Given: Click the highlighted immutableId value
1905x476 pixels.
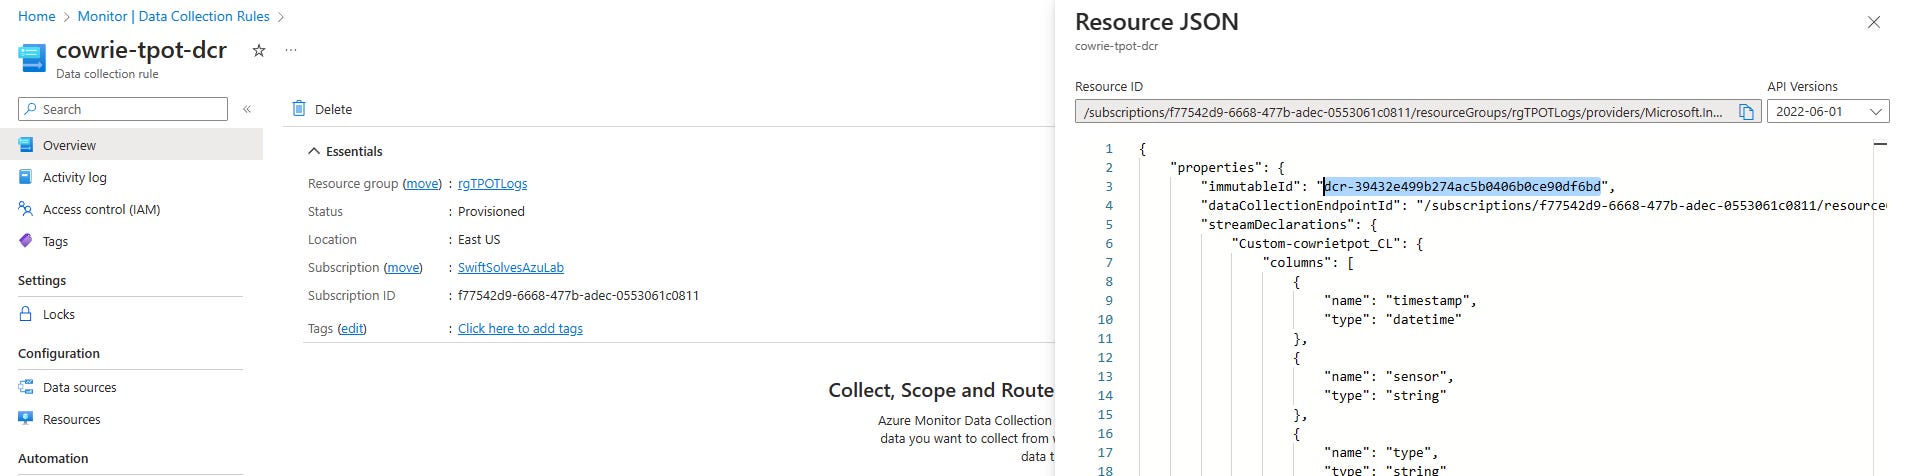Looking at the screenshot, I should [x=1462, y=186].
